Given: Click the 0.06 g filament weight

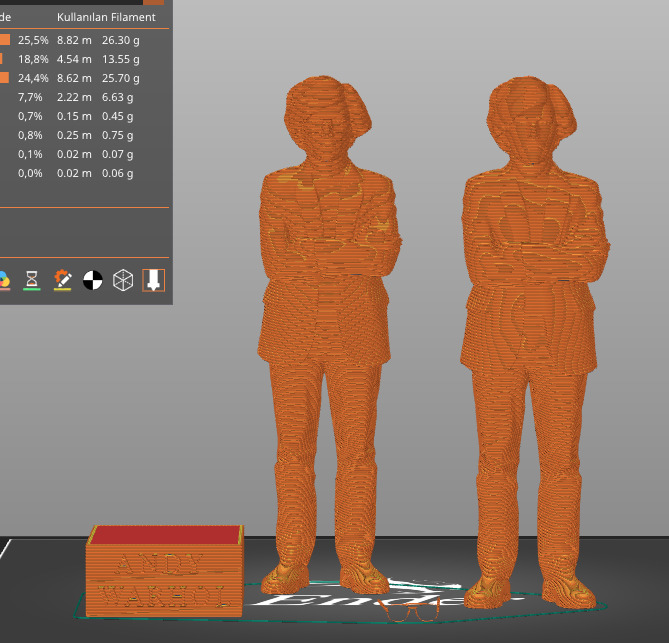Looking at the screenshot, I should (x=117, y=173).
